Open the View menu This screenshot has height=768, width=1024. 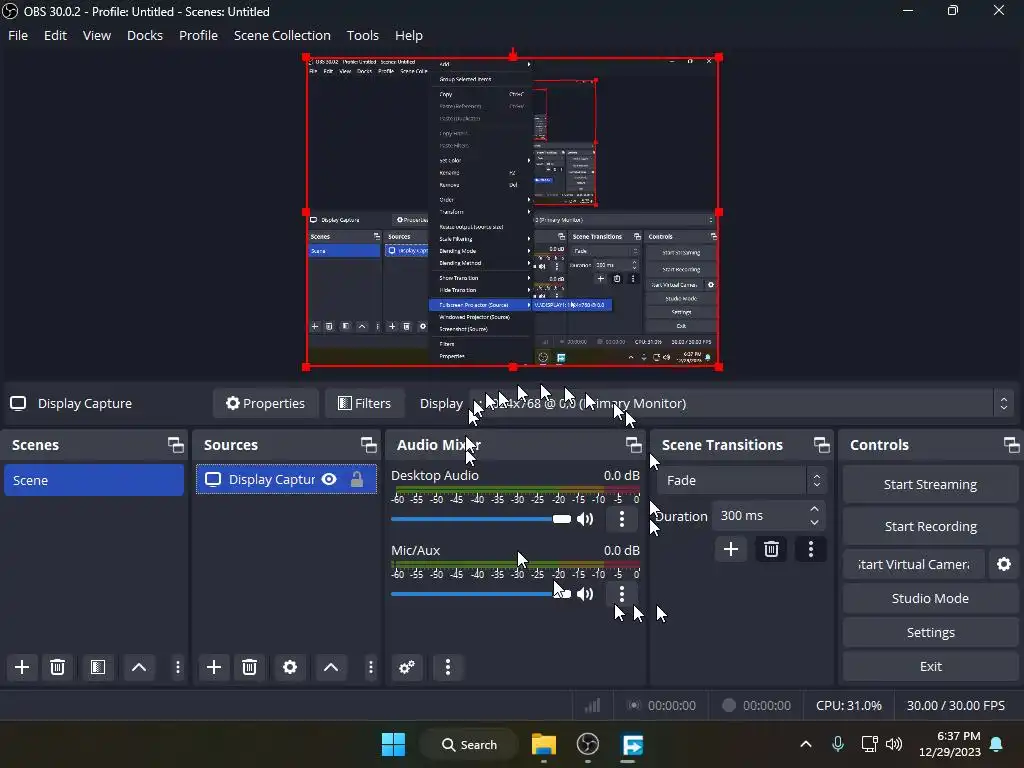[97, 35]
